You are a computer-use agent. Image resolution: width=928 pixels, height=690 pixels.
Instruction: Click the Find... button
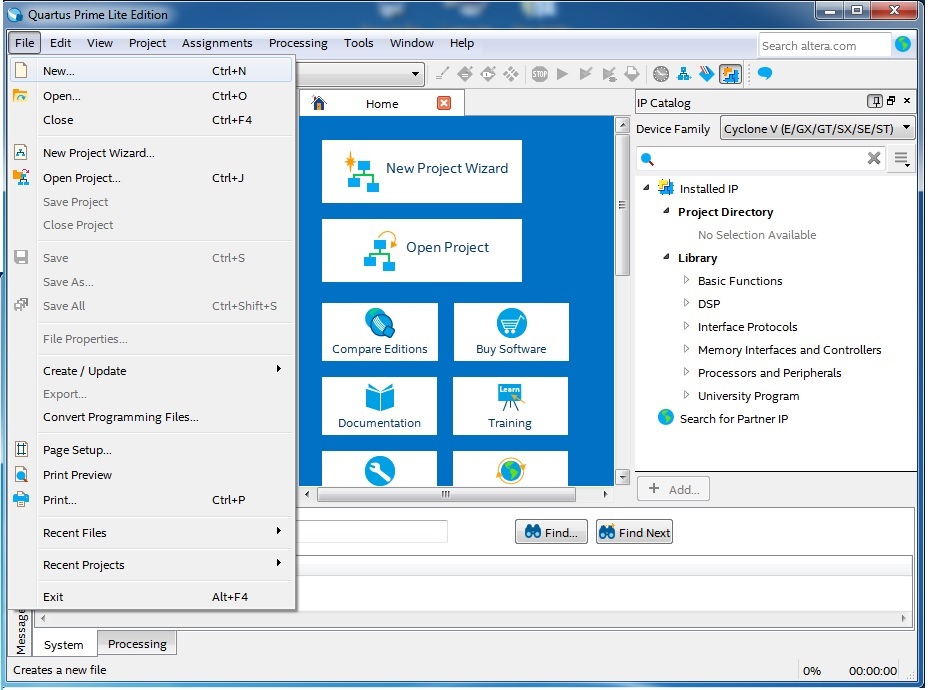551,532
